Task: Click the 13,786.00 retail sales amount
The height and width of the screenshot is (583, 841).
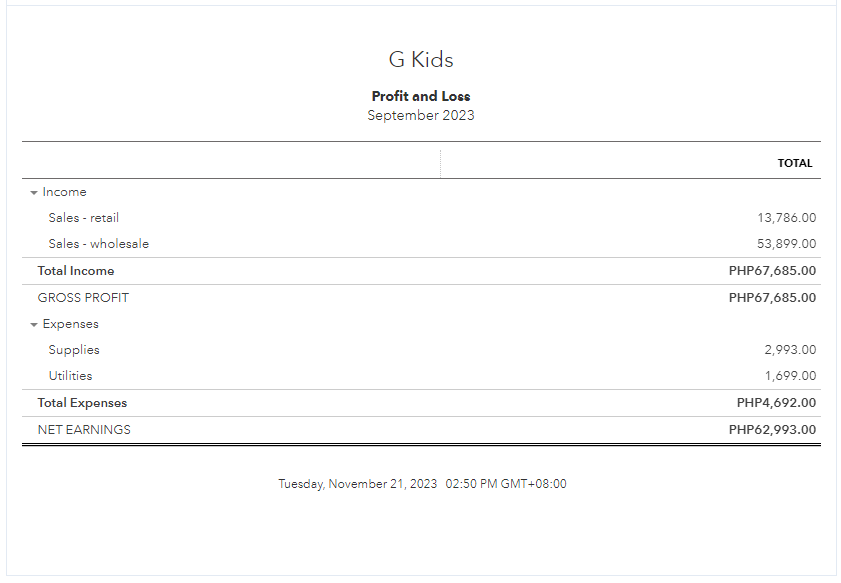Action: pos(786,218)
